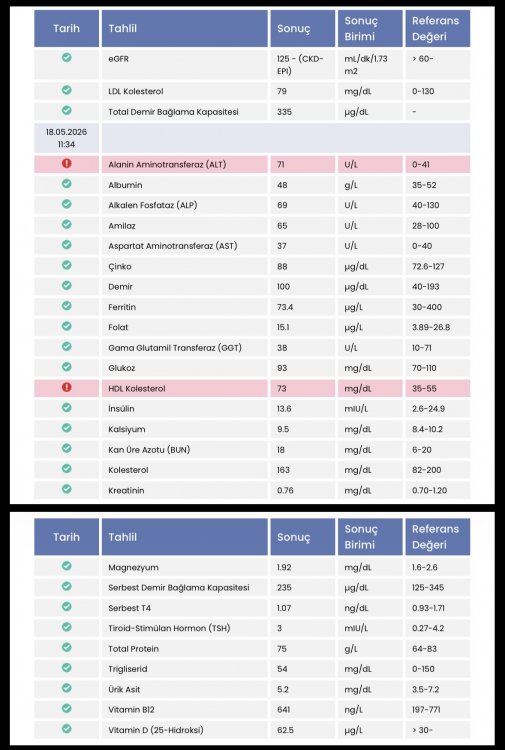
Task: Click green check icon beside Magnezyum
Action: pos(66,566)
